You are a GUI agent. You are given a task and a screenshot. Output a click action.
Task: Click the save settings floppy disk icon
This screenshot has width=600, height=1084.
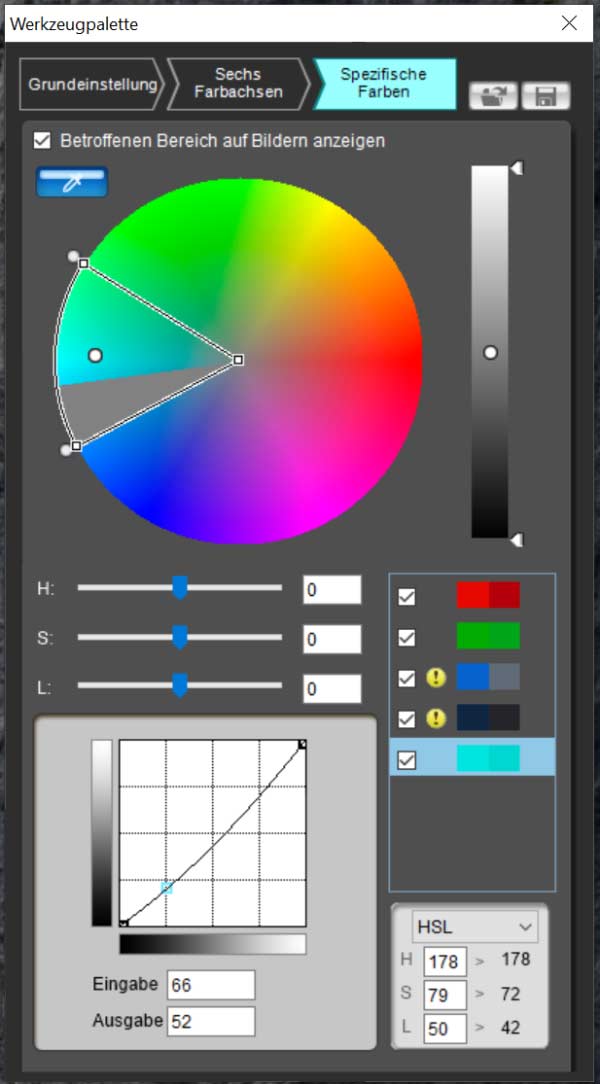pos(546,96)
